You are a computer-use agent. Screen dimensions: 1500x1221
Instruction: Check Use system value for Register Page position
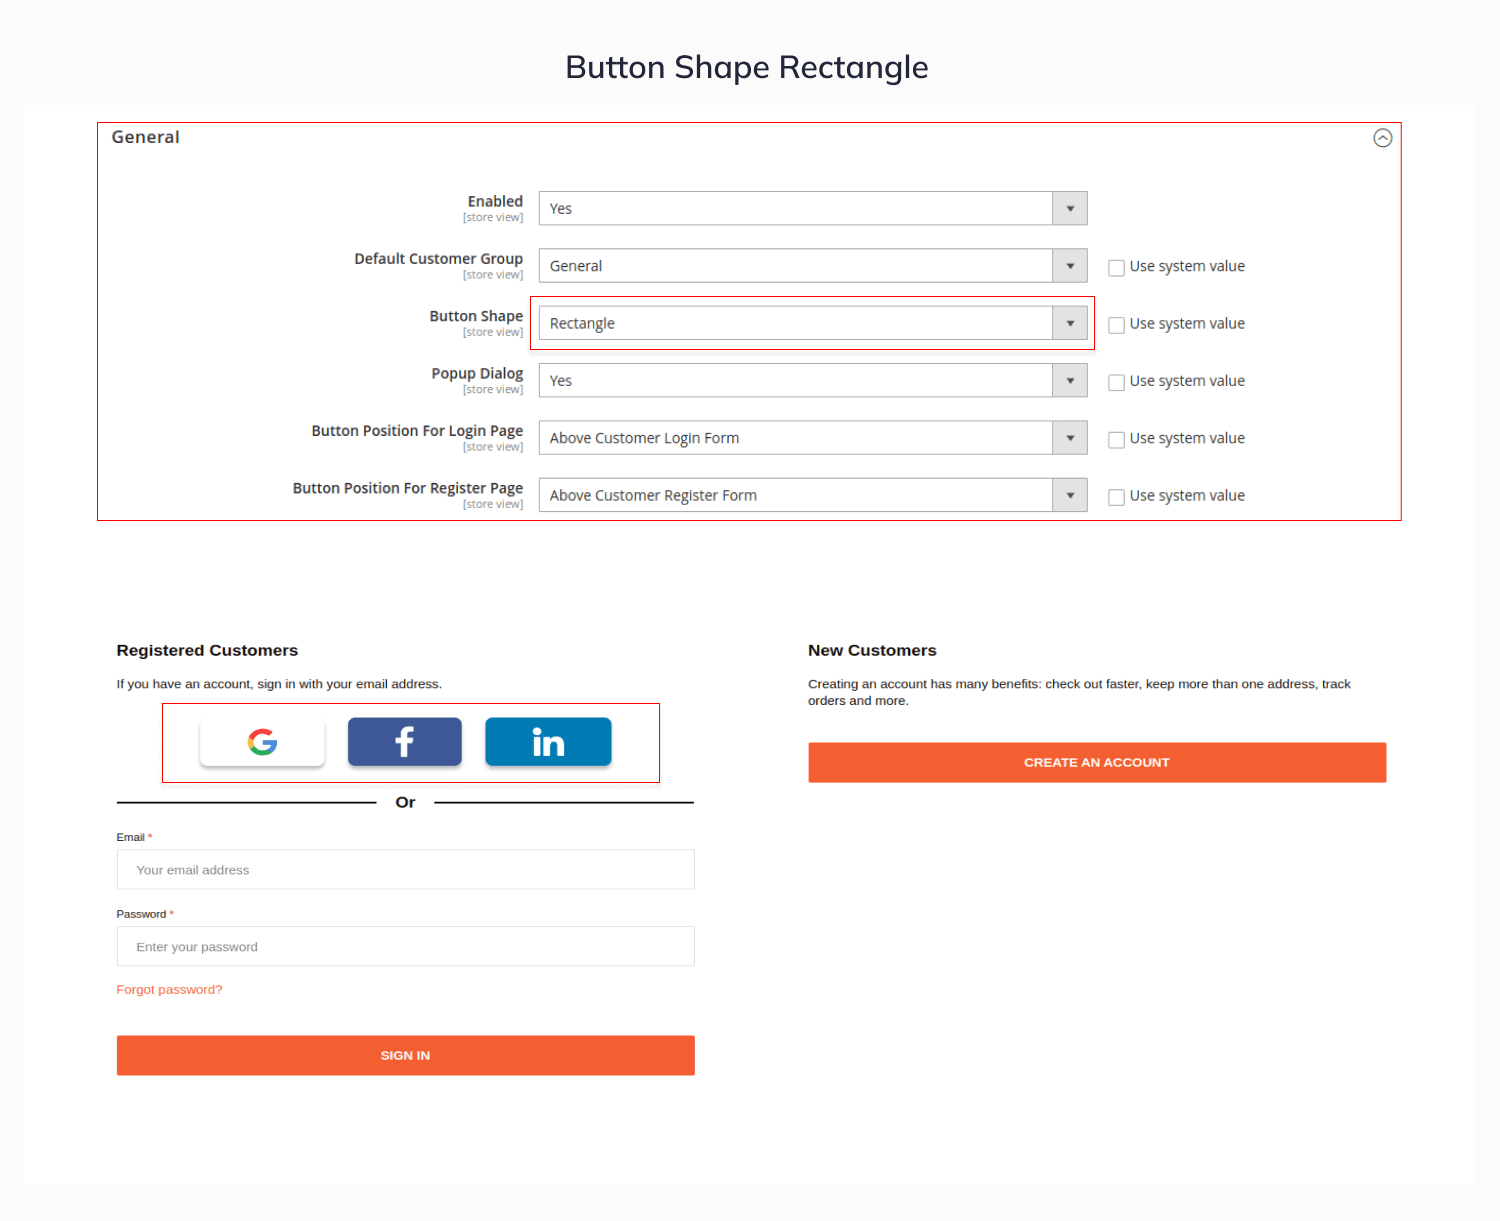click(x=1116, y=497)
